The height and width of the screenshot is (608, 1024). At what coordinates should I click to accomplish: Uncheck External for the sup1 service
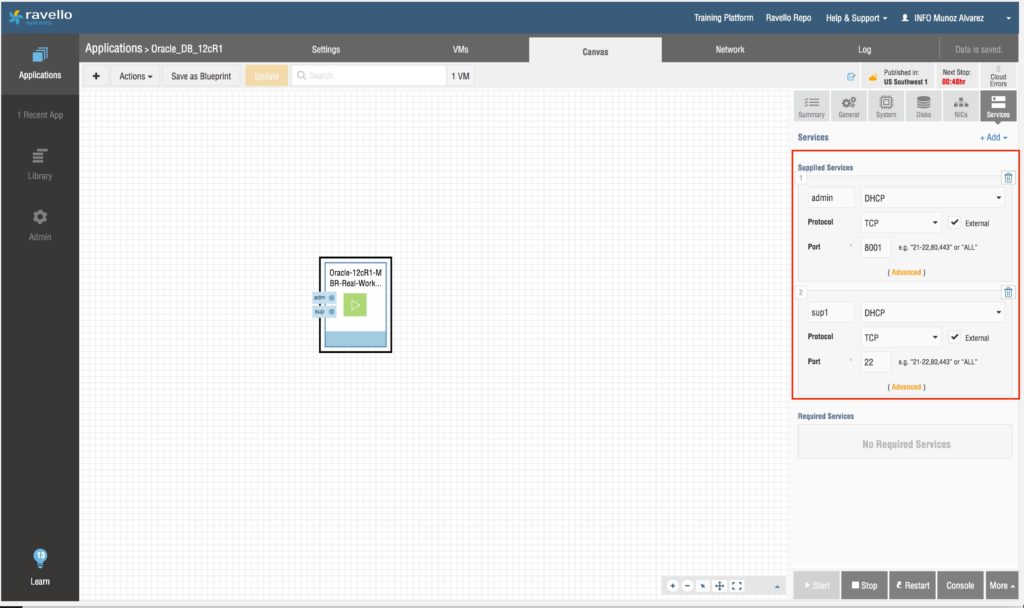(955, 337)
